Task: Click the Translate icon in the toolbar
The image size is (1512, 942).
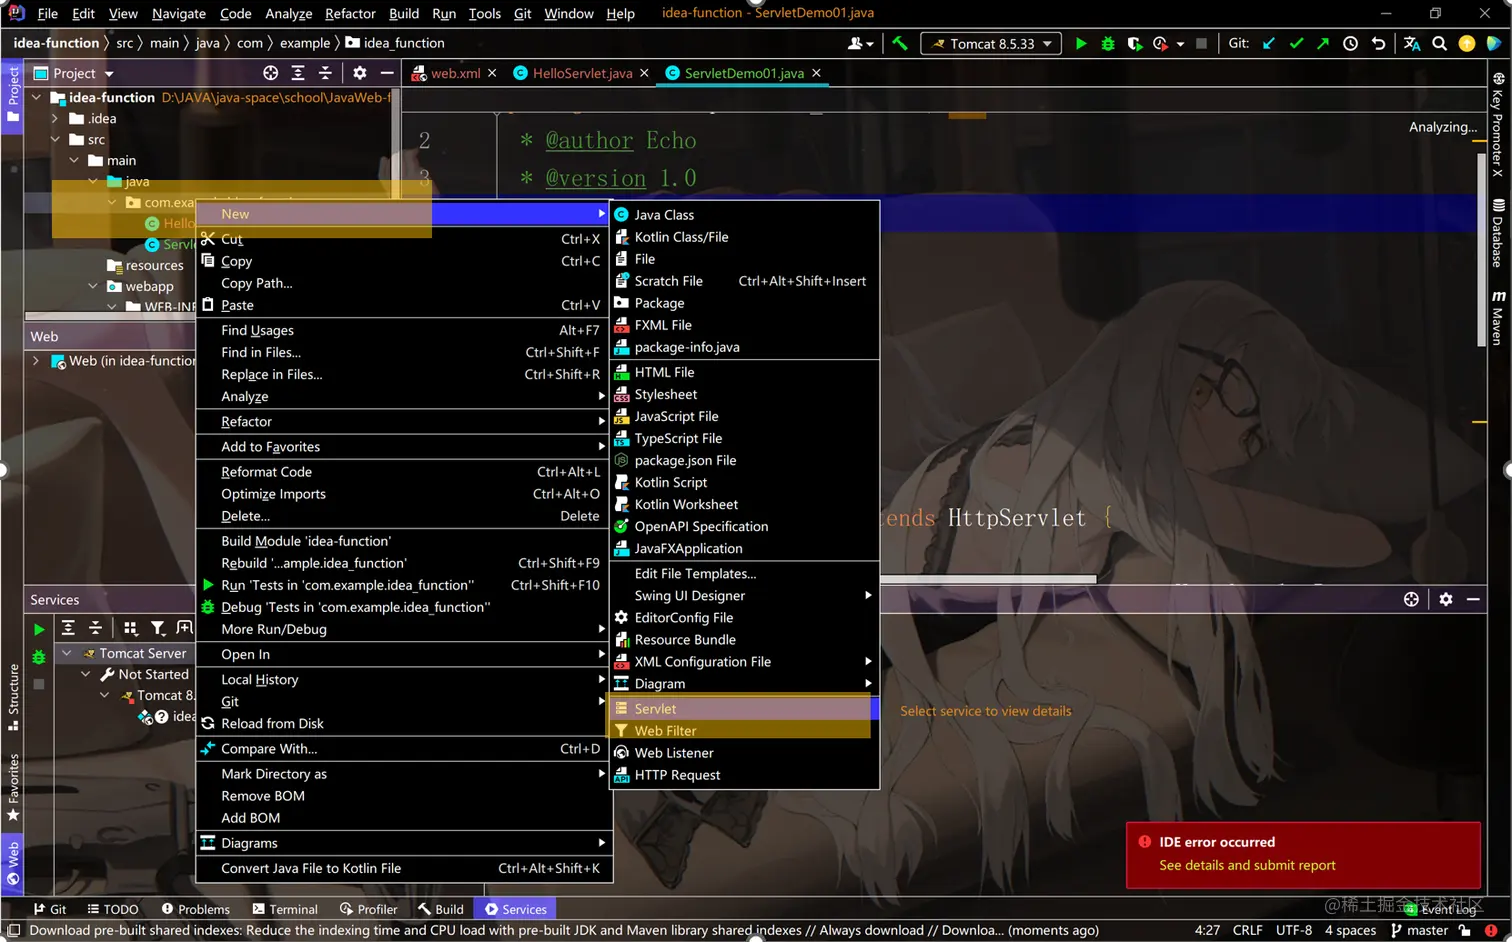Action: pos(1412,43)
